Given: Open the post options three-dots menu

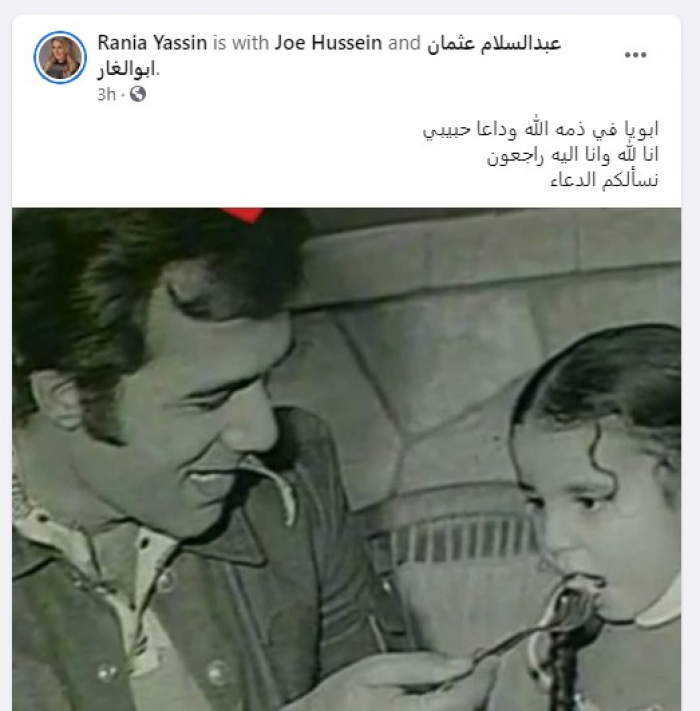Looking at the screenshot, I should point(635,55).
